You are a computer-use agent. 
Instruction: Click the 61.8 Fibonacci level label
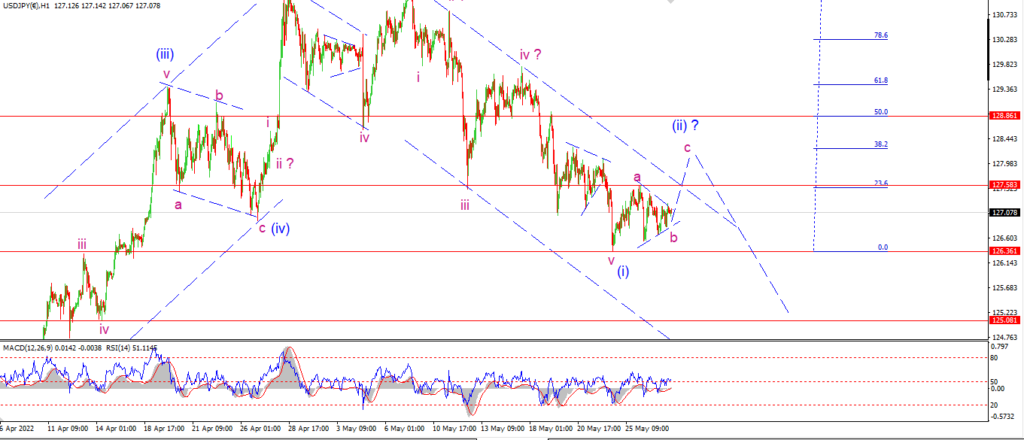(881, 80)
